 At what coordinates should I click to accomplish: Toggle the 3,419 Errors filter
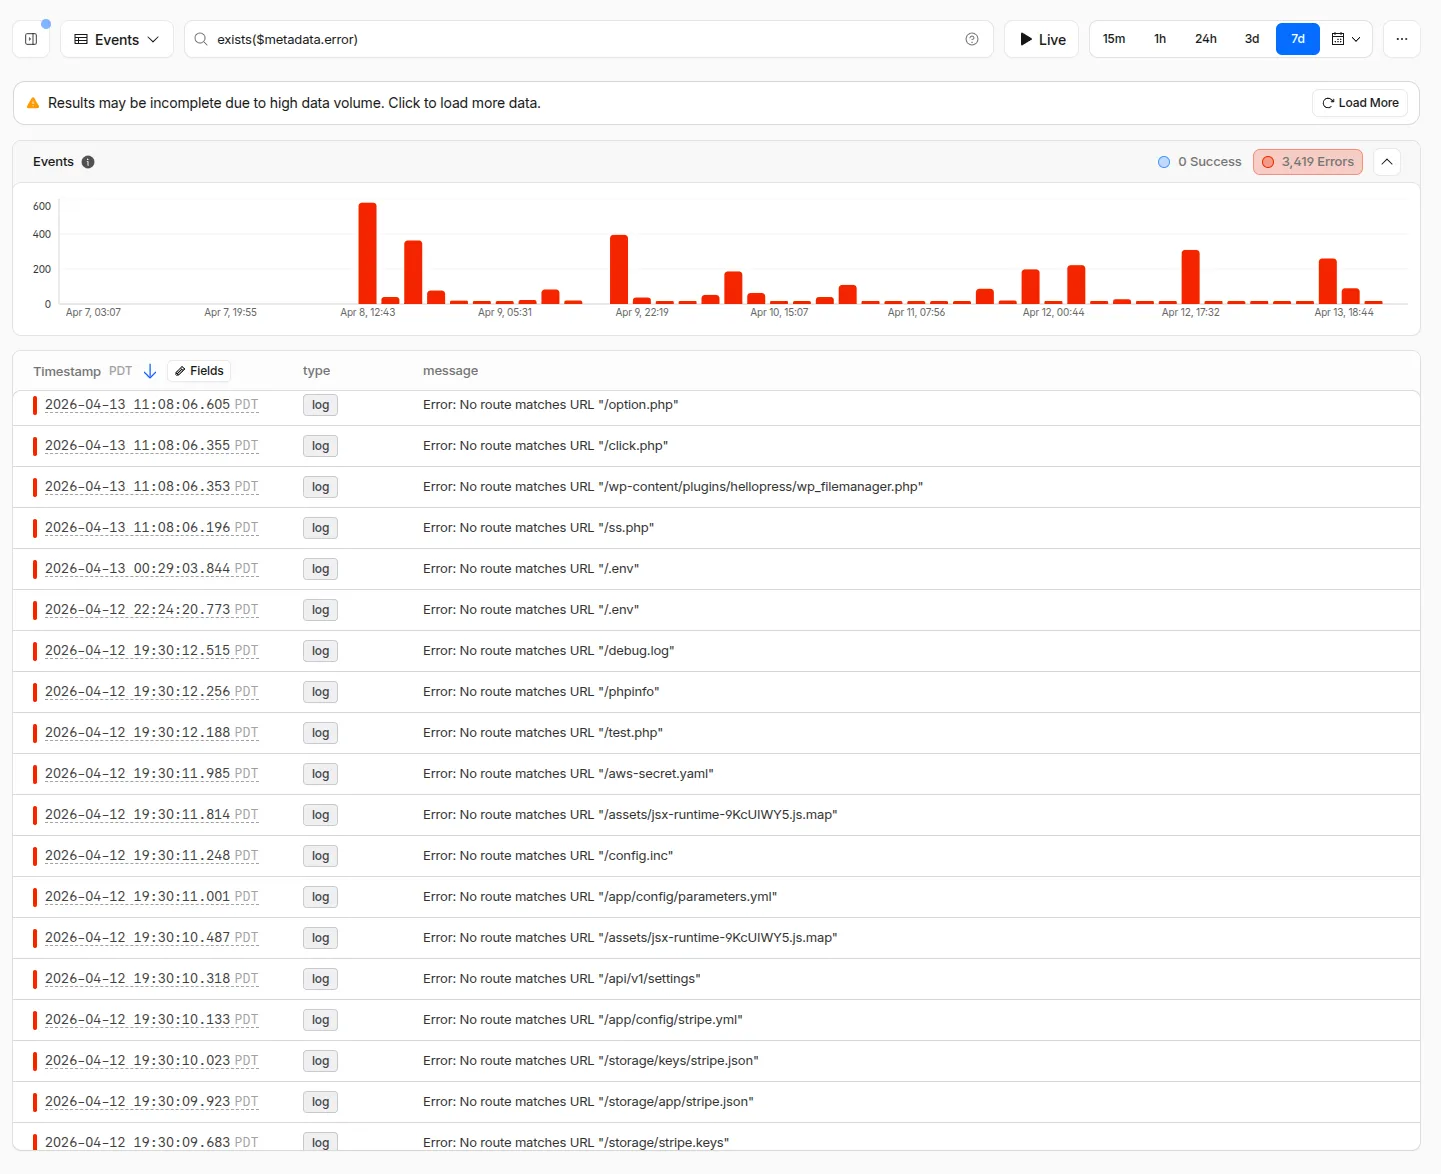1308,162
